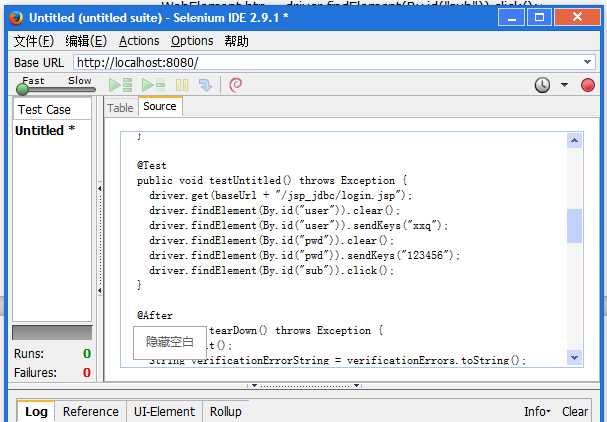Click the Base URL input field
Viewport: 607px width, 422px height.
tap(334, 62)
